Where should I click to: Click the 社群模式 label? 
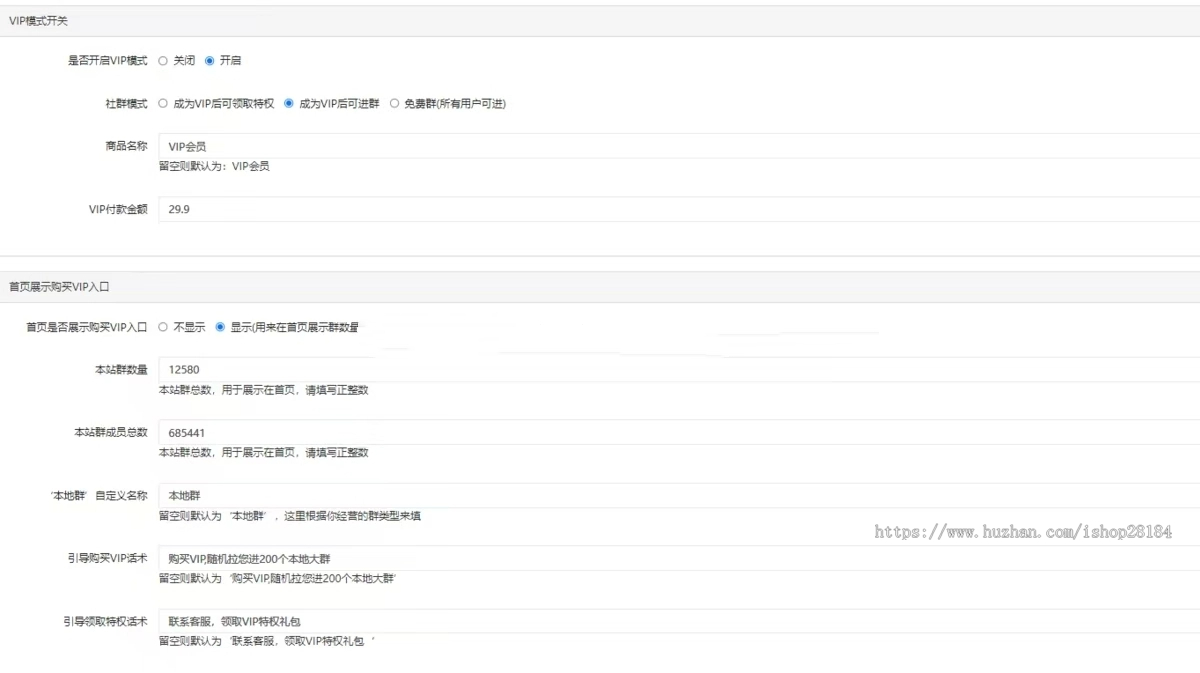click(126, 103)
